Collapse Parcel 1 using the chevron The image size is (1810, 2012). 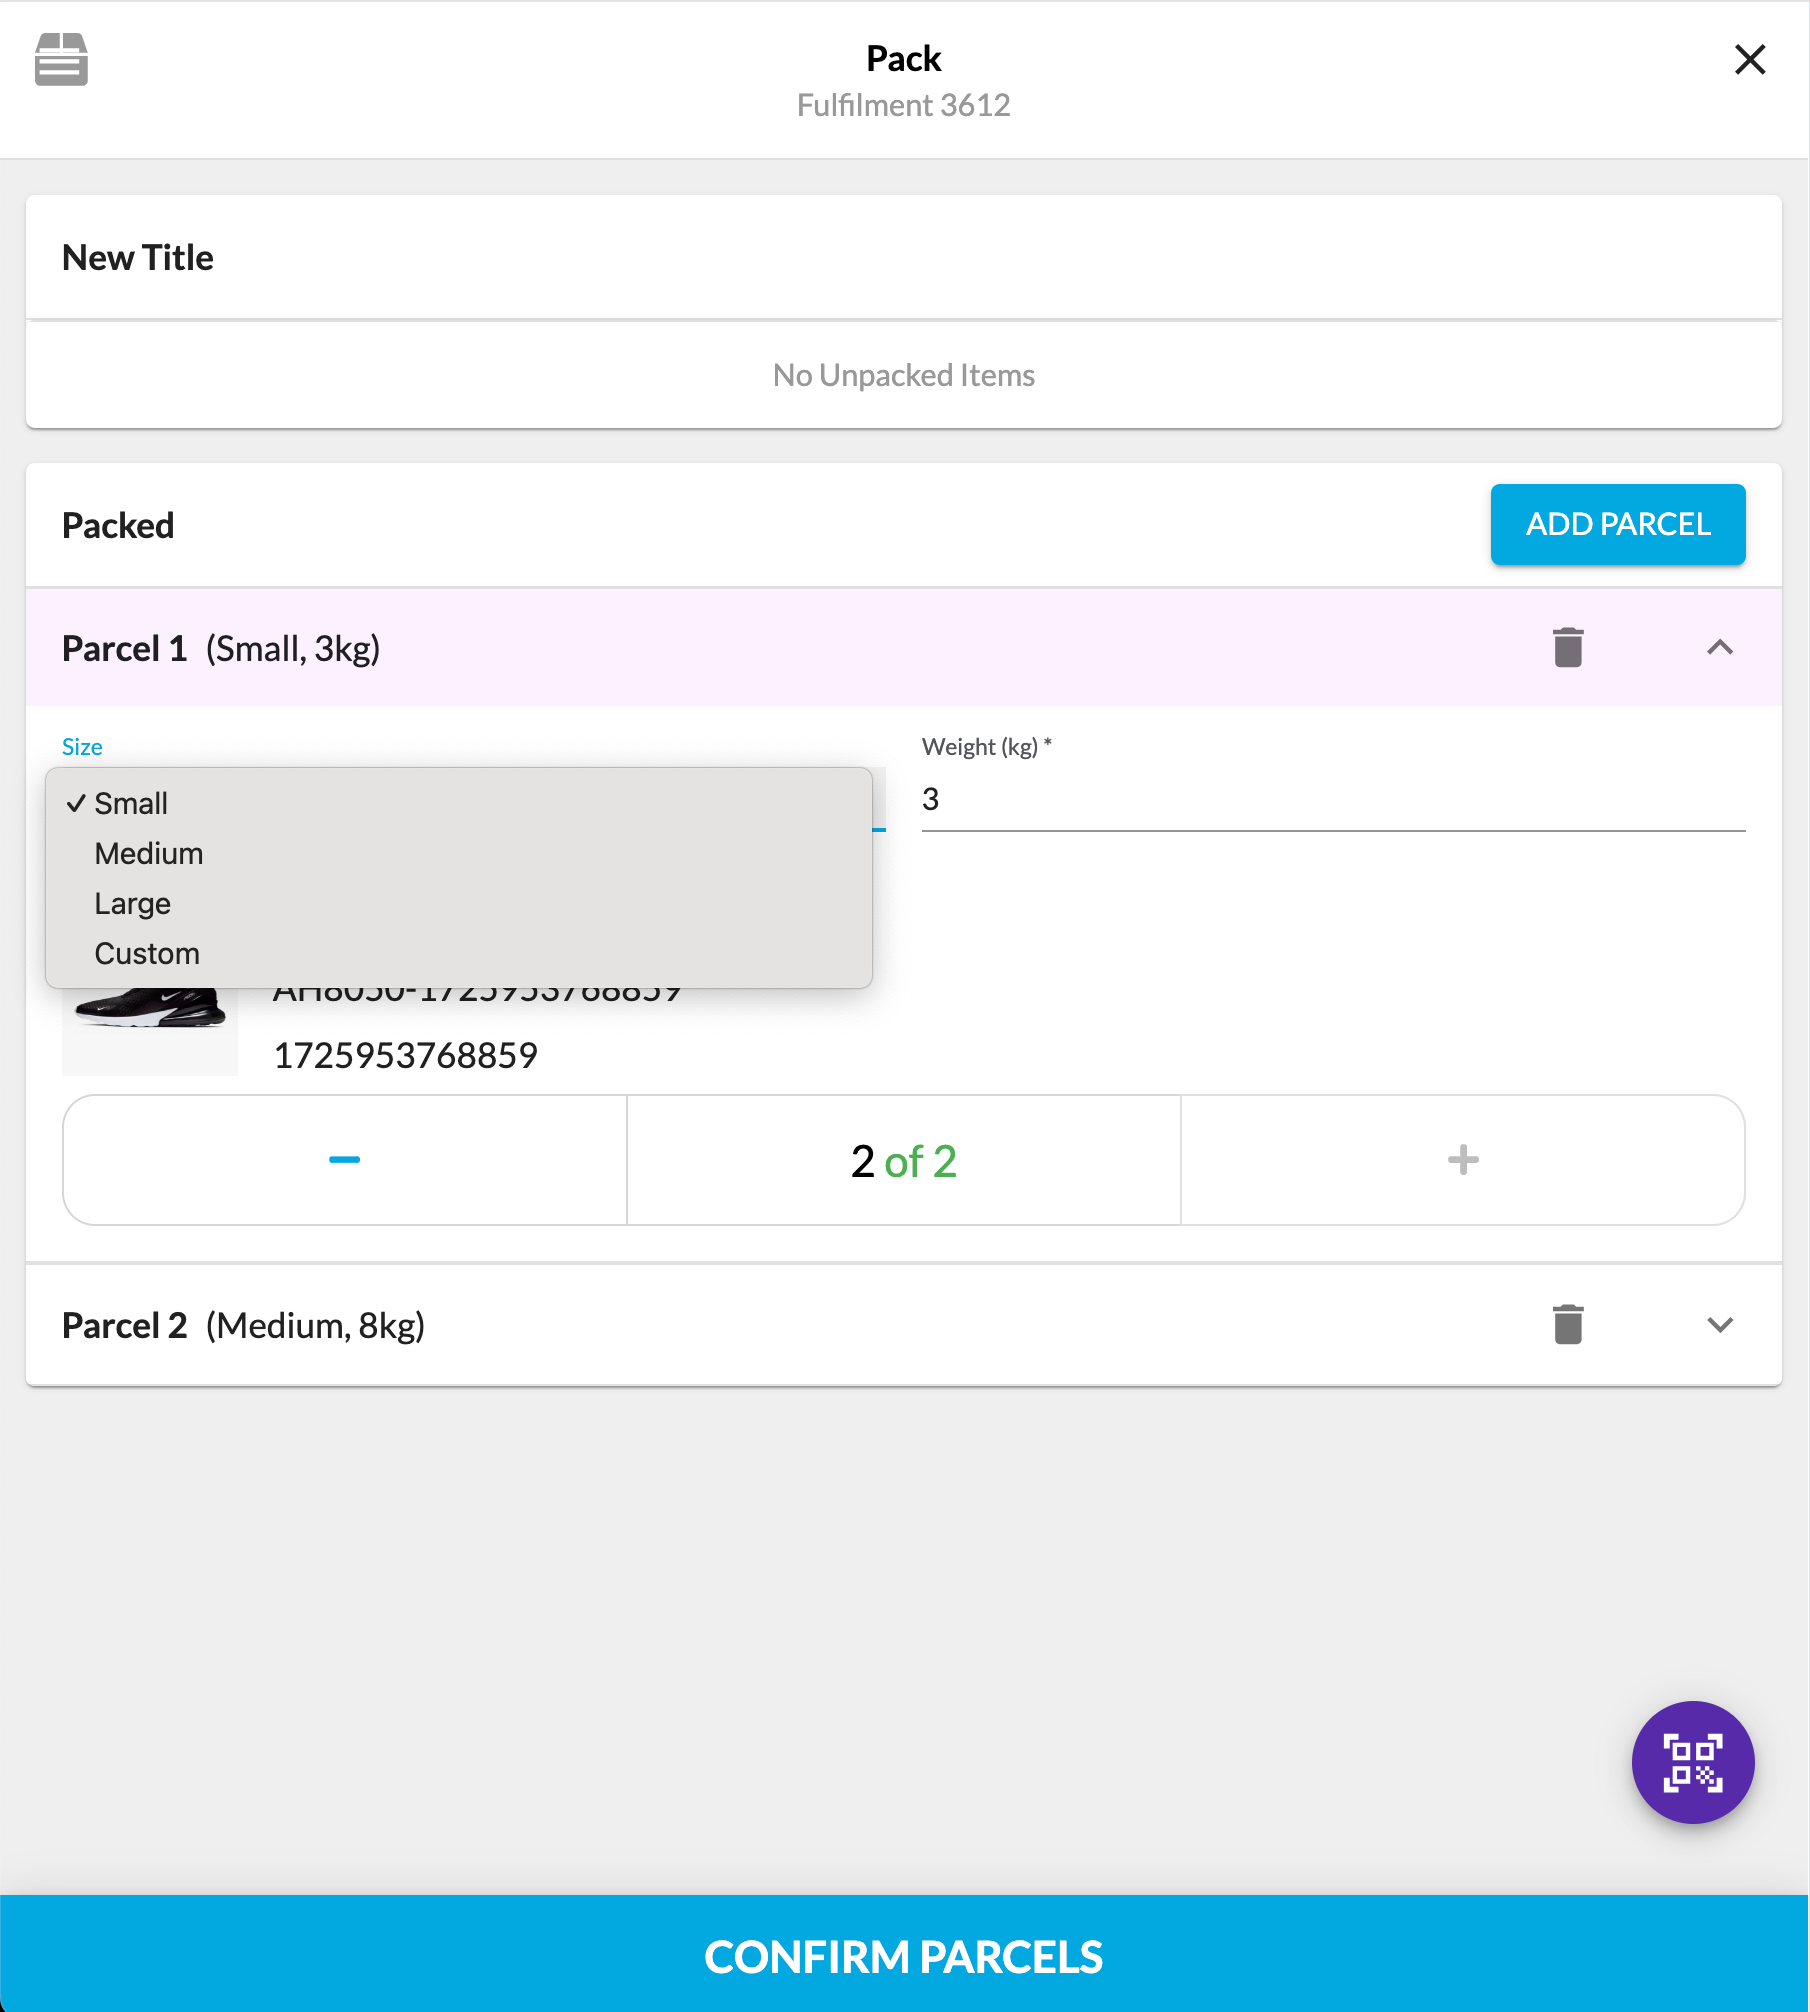[x=1719, y=648]
